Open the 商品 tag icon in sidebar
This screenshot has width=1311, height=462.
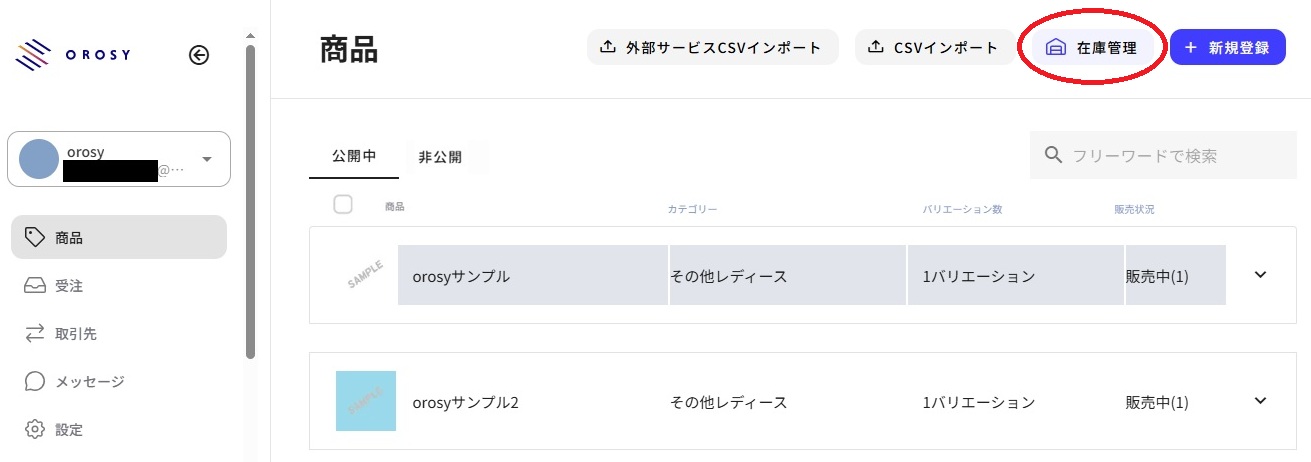(x=35, y=237)
